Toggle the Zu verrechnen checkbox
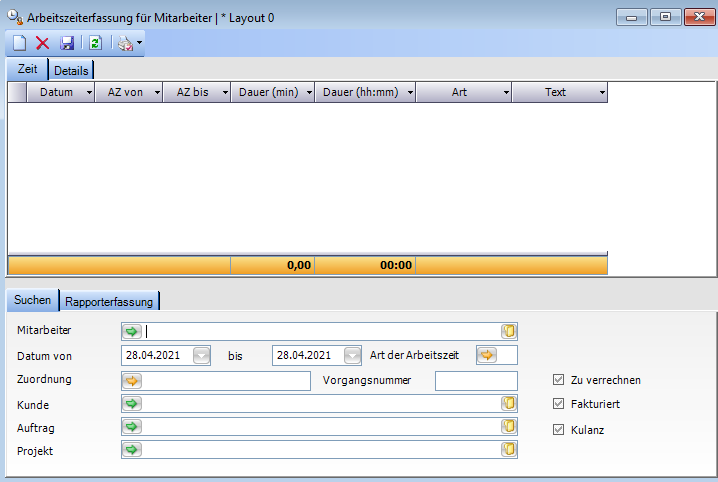This screenshot has width=718, height=482. tap(559, 380)
